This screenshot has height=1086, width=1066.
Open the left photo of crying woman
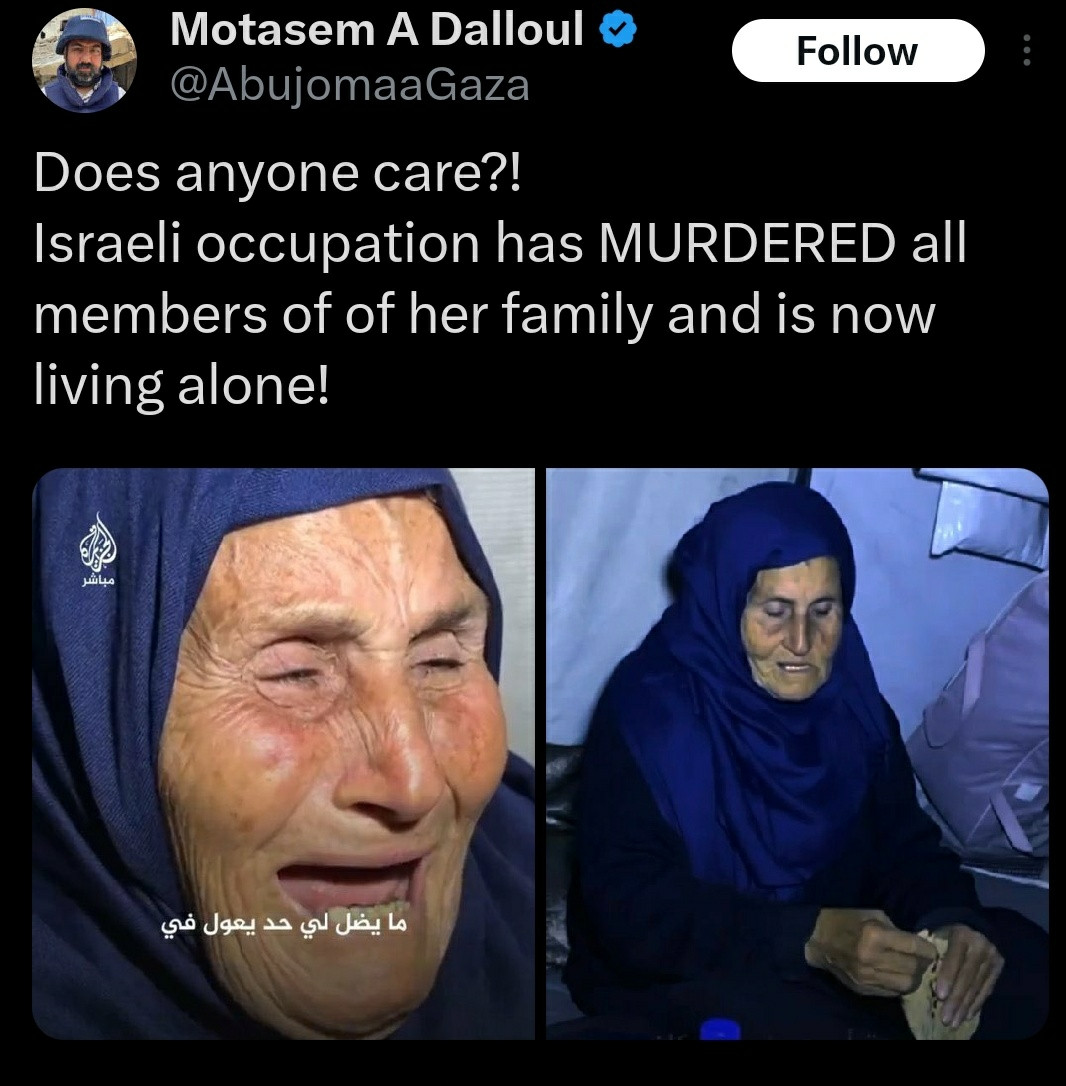(x=283, y=754)
